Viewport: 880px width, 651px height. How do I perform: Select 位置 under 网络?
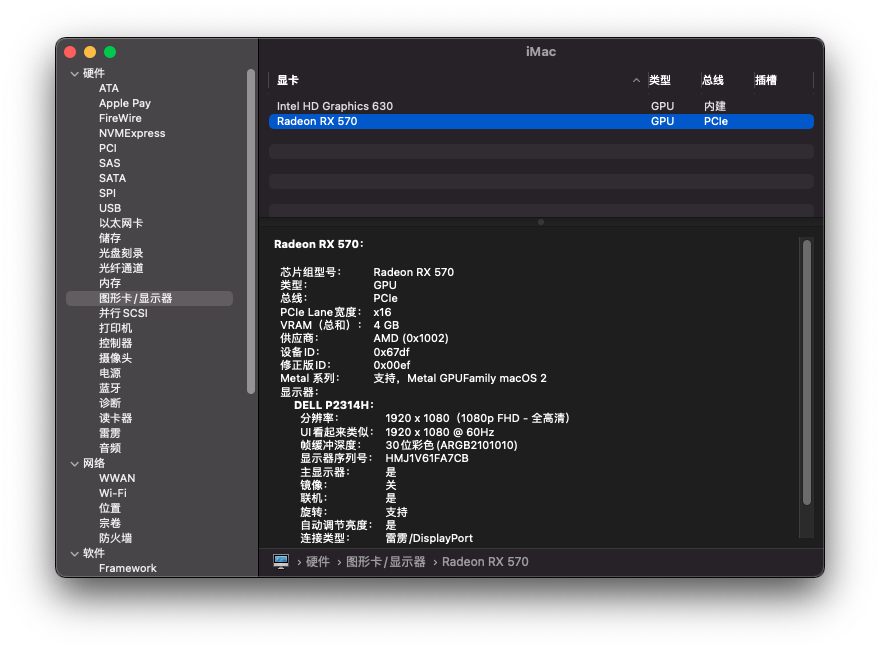coord(109,508)
